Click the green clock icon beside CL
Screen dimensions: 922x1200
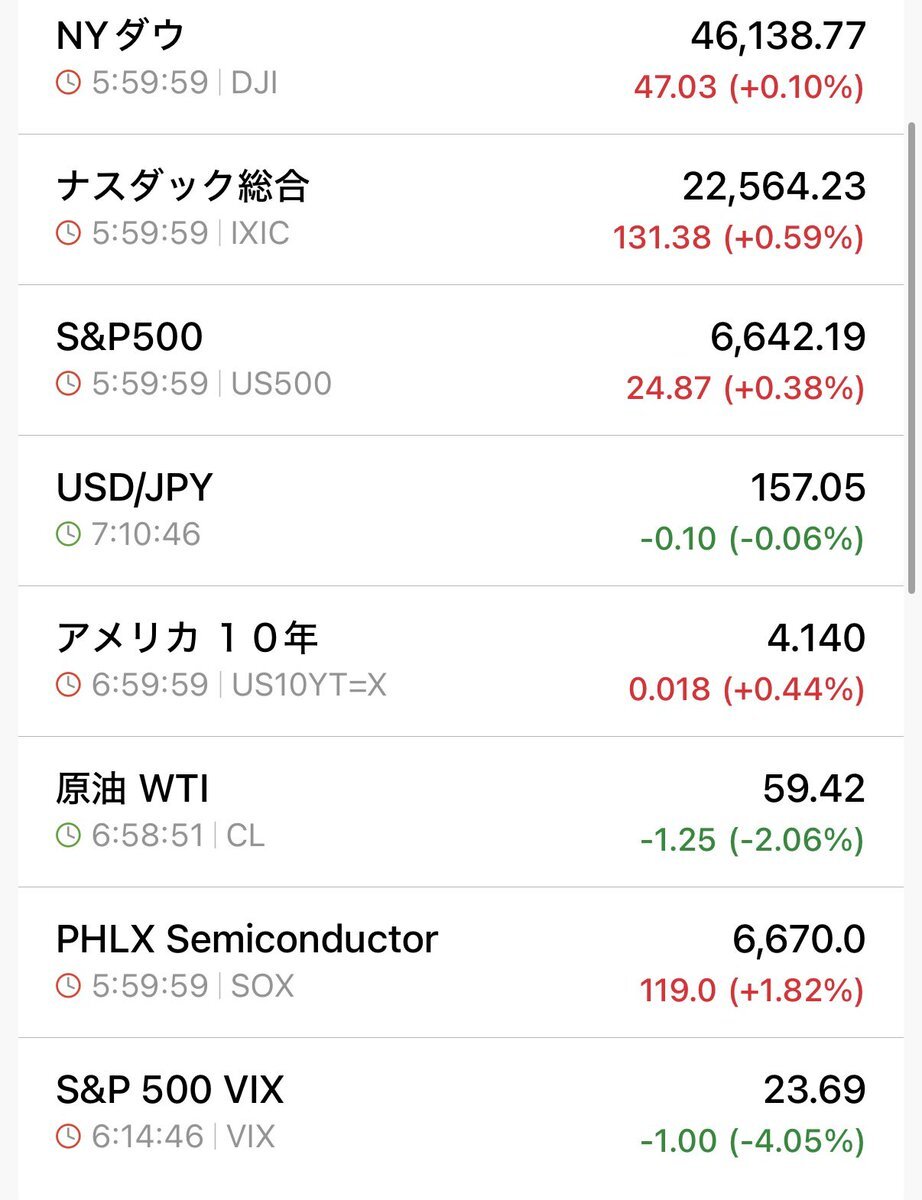point(68,835)
